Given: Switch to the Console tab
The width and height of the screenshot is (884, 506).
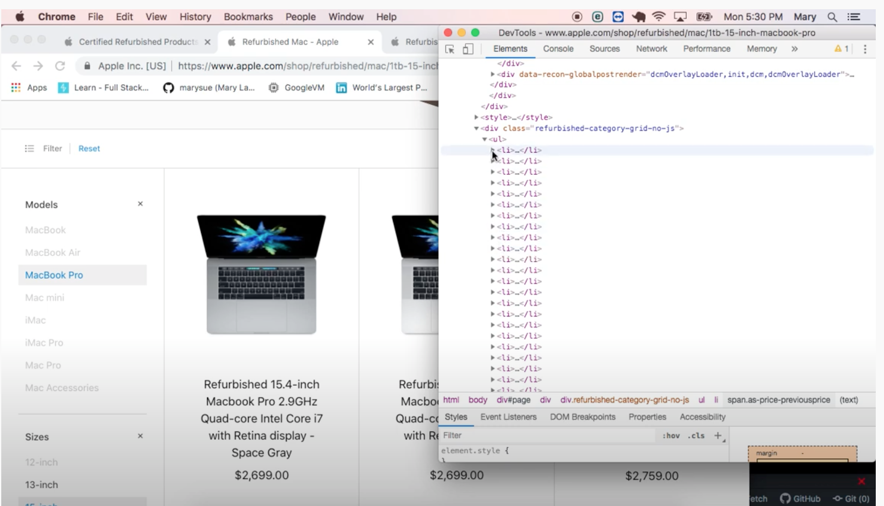Looking at the screenshot, I should 558,49.
